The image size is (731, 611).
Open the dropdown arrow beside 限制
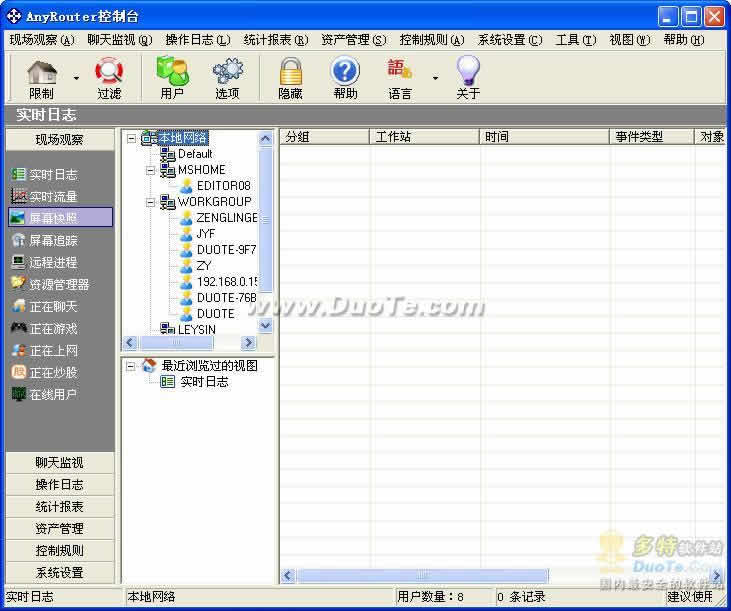76,78
